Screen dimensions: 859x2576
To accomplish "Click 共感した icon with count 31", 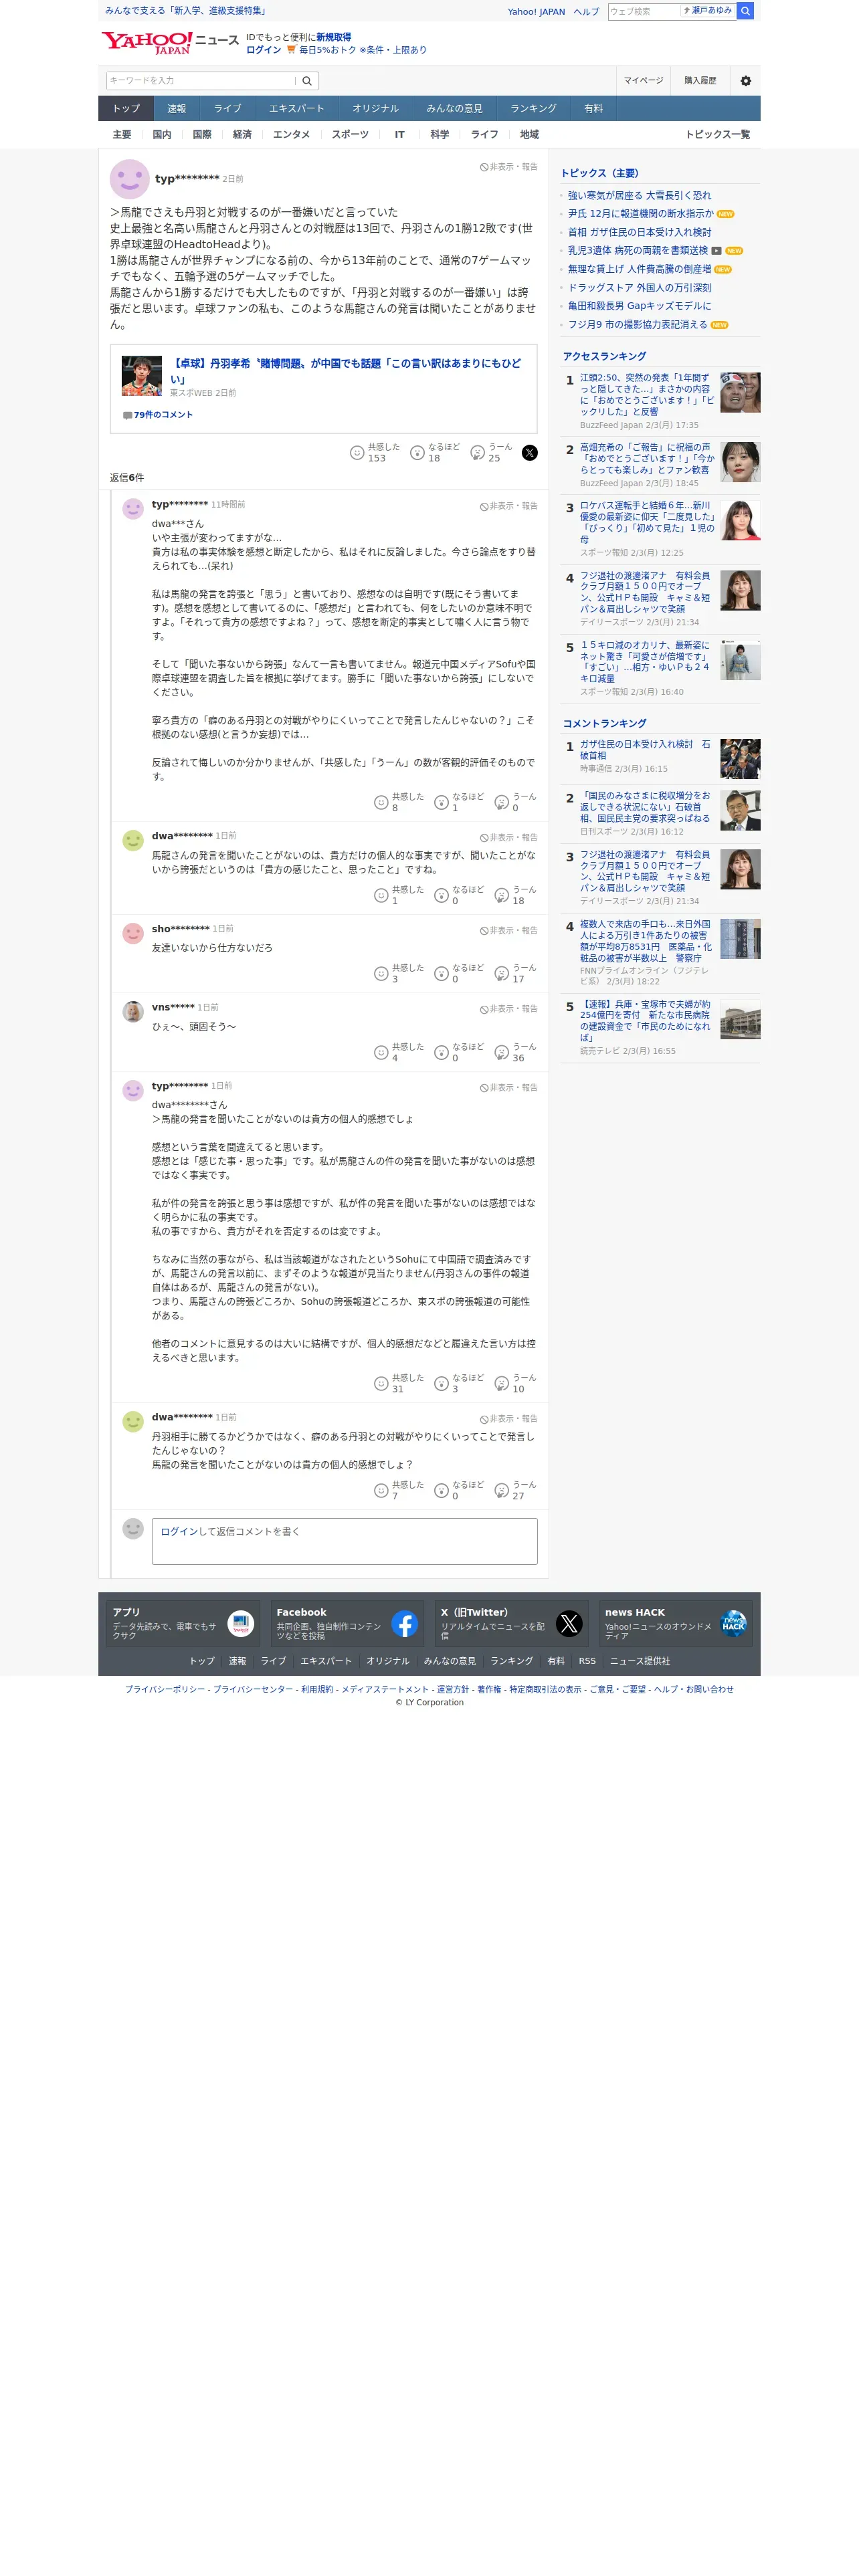I will click(381, 1383).
